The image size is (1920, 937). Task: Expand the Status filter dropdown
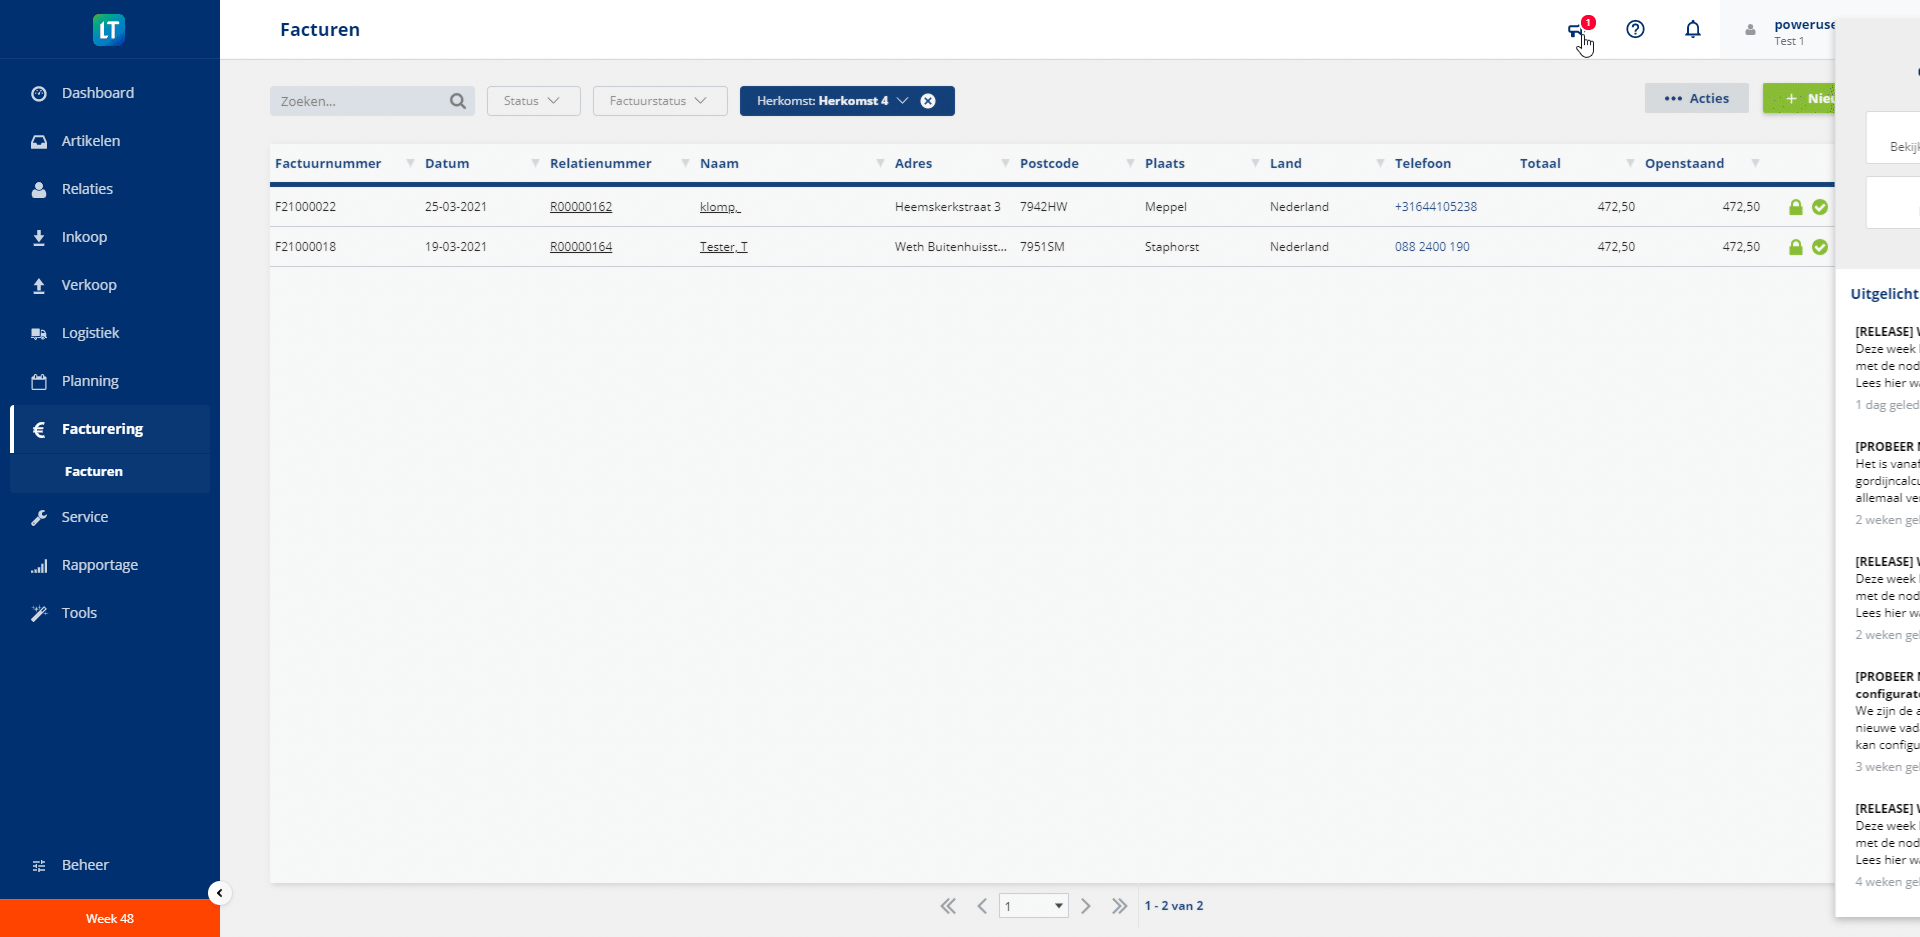(x=533, y=101)
